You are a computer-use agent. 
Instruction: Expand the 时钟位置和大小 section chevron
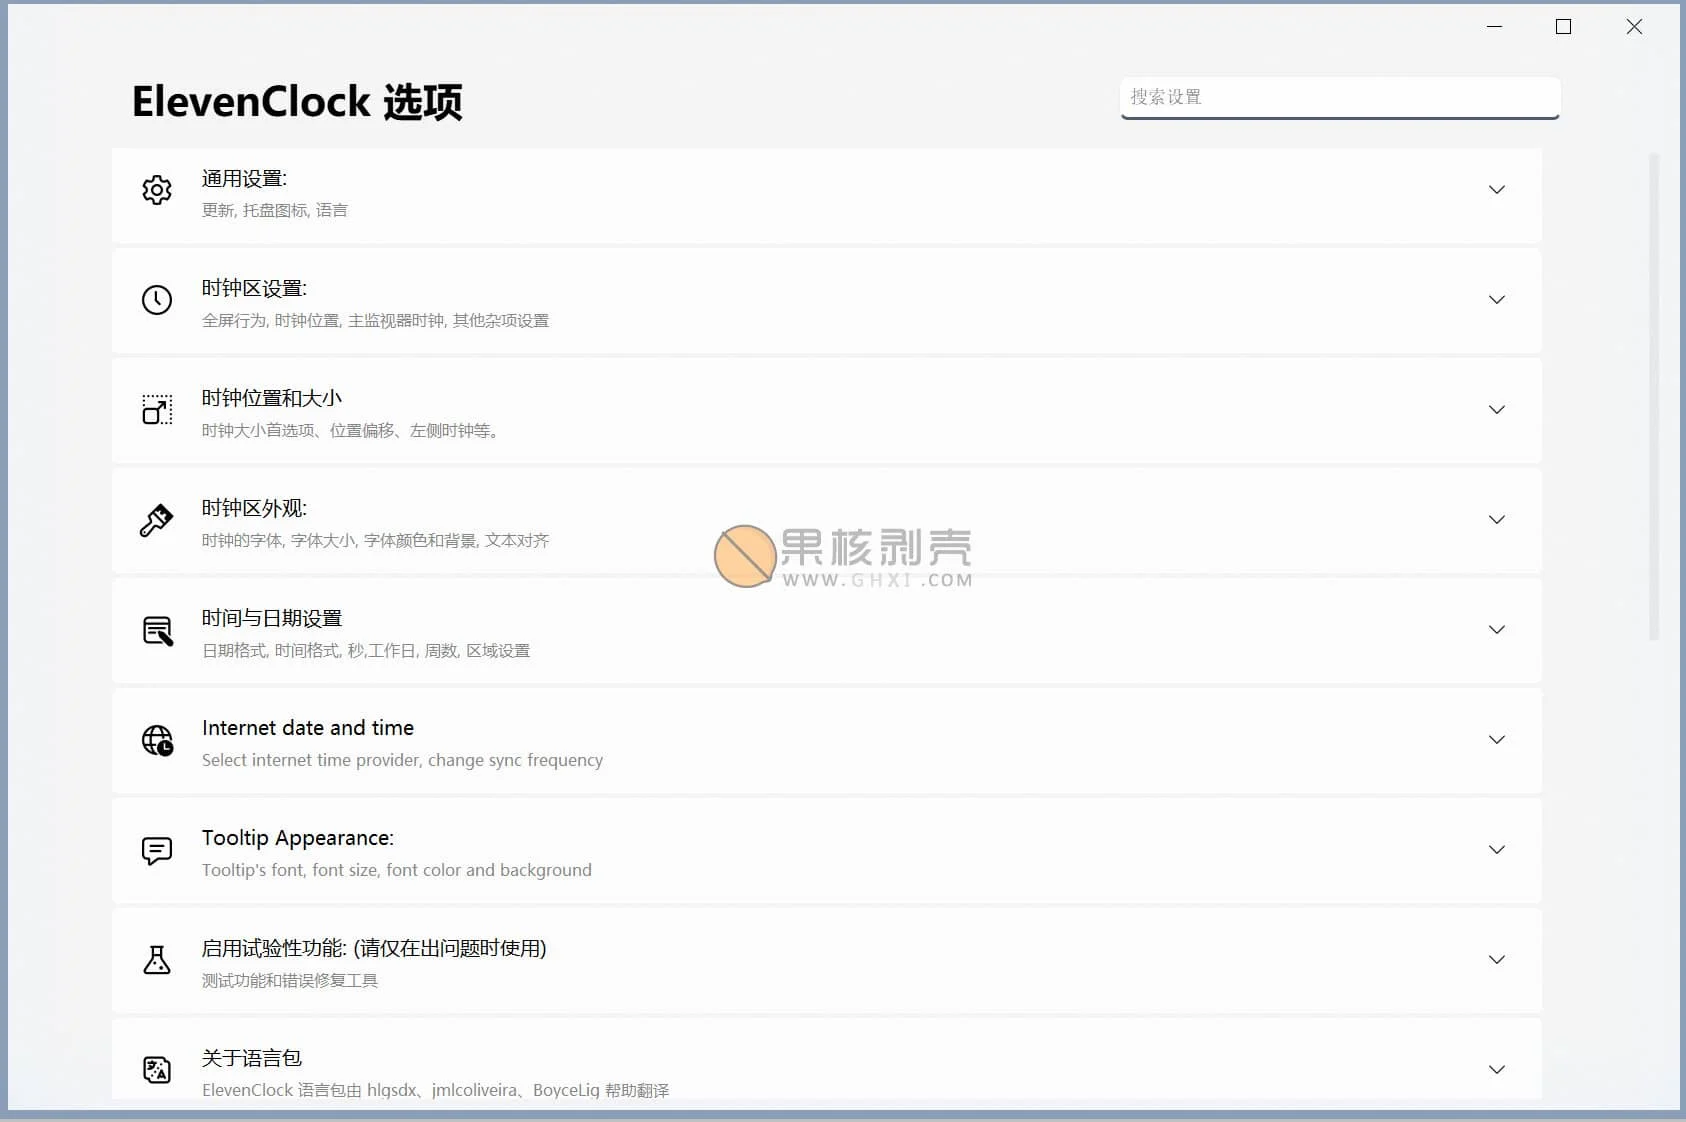click(1496, 410)
